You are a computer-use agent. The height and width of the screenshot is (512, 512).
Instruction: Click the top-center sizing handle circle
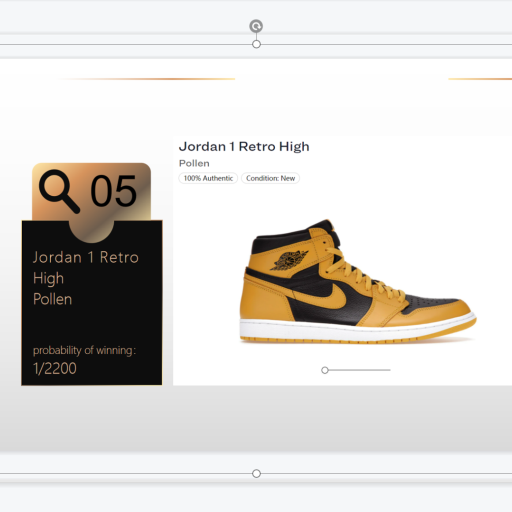point(256,44)
